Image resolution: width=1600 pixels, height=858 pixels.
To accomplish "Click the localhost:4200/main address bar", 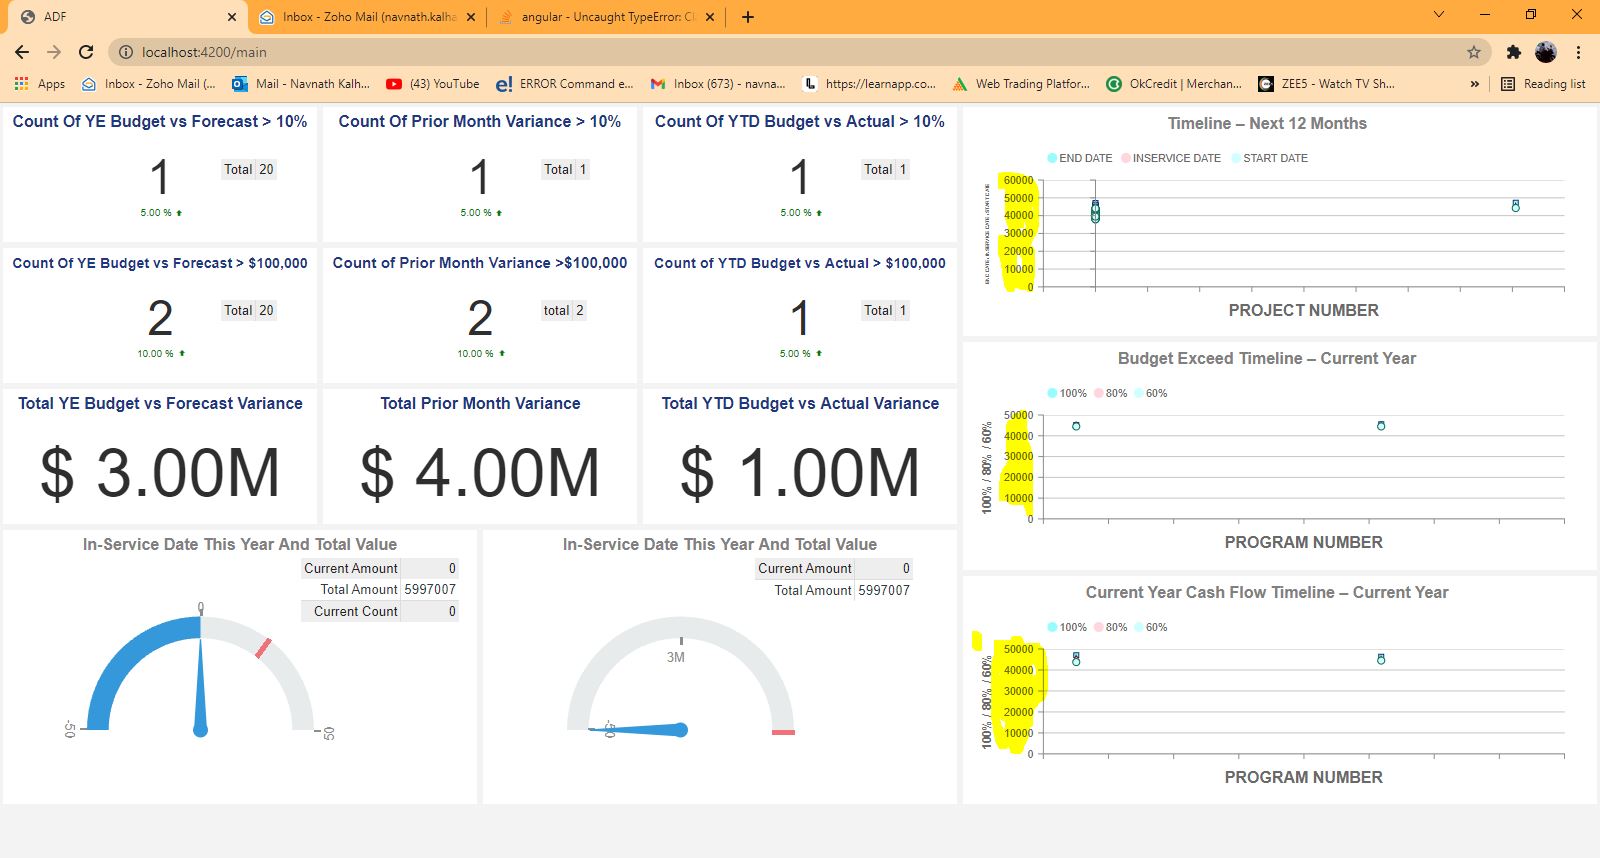I will coord(800,52).
